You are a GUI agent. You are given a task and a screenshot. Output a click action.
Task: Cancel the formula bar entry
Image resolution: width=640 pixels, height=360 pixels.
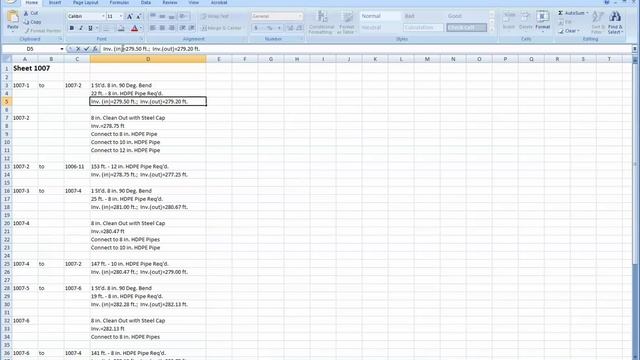78,49
